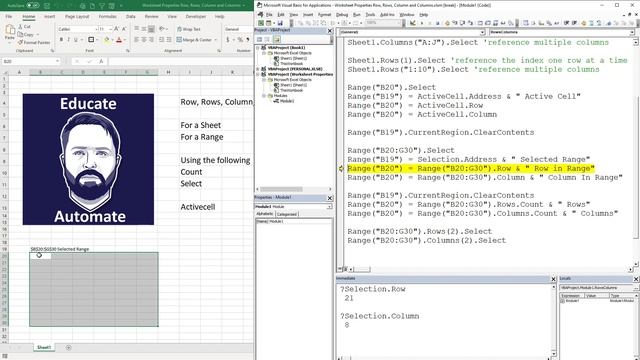Screen dimensions: 640x360
Task: Collapse the Modules folder in project tree
Action: pos(264,96)
